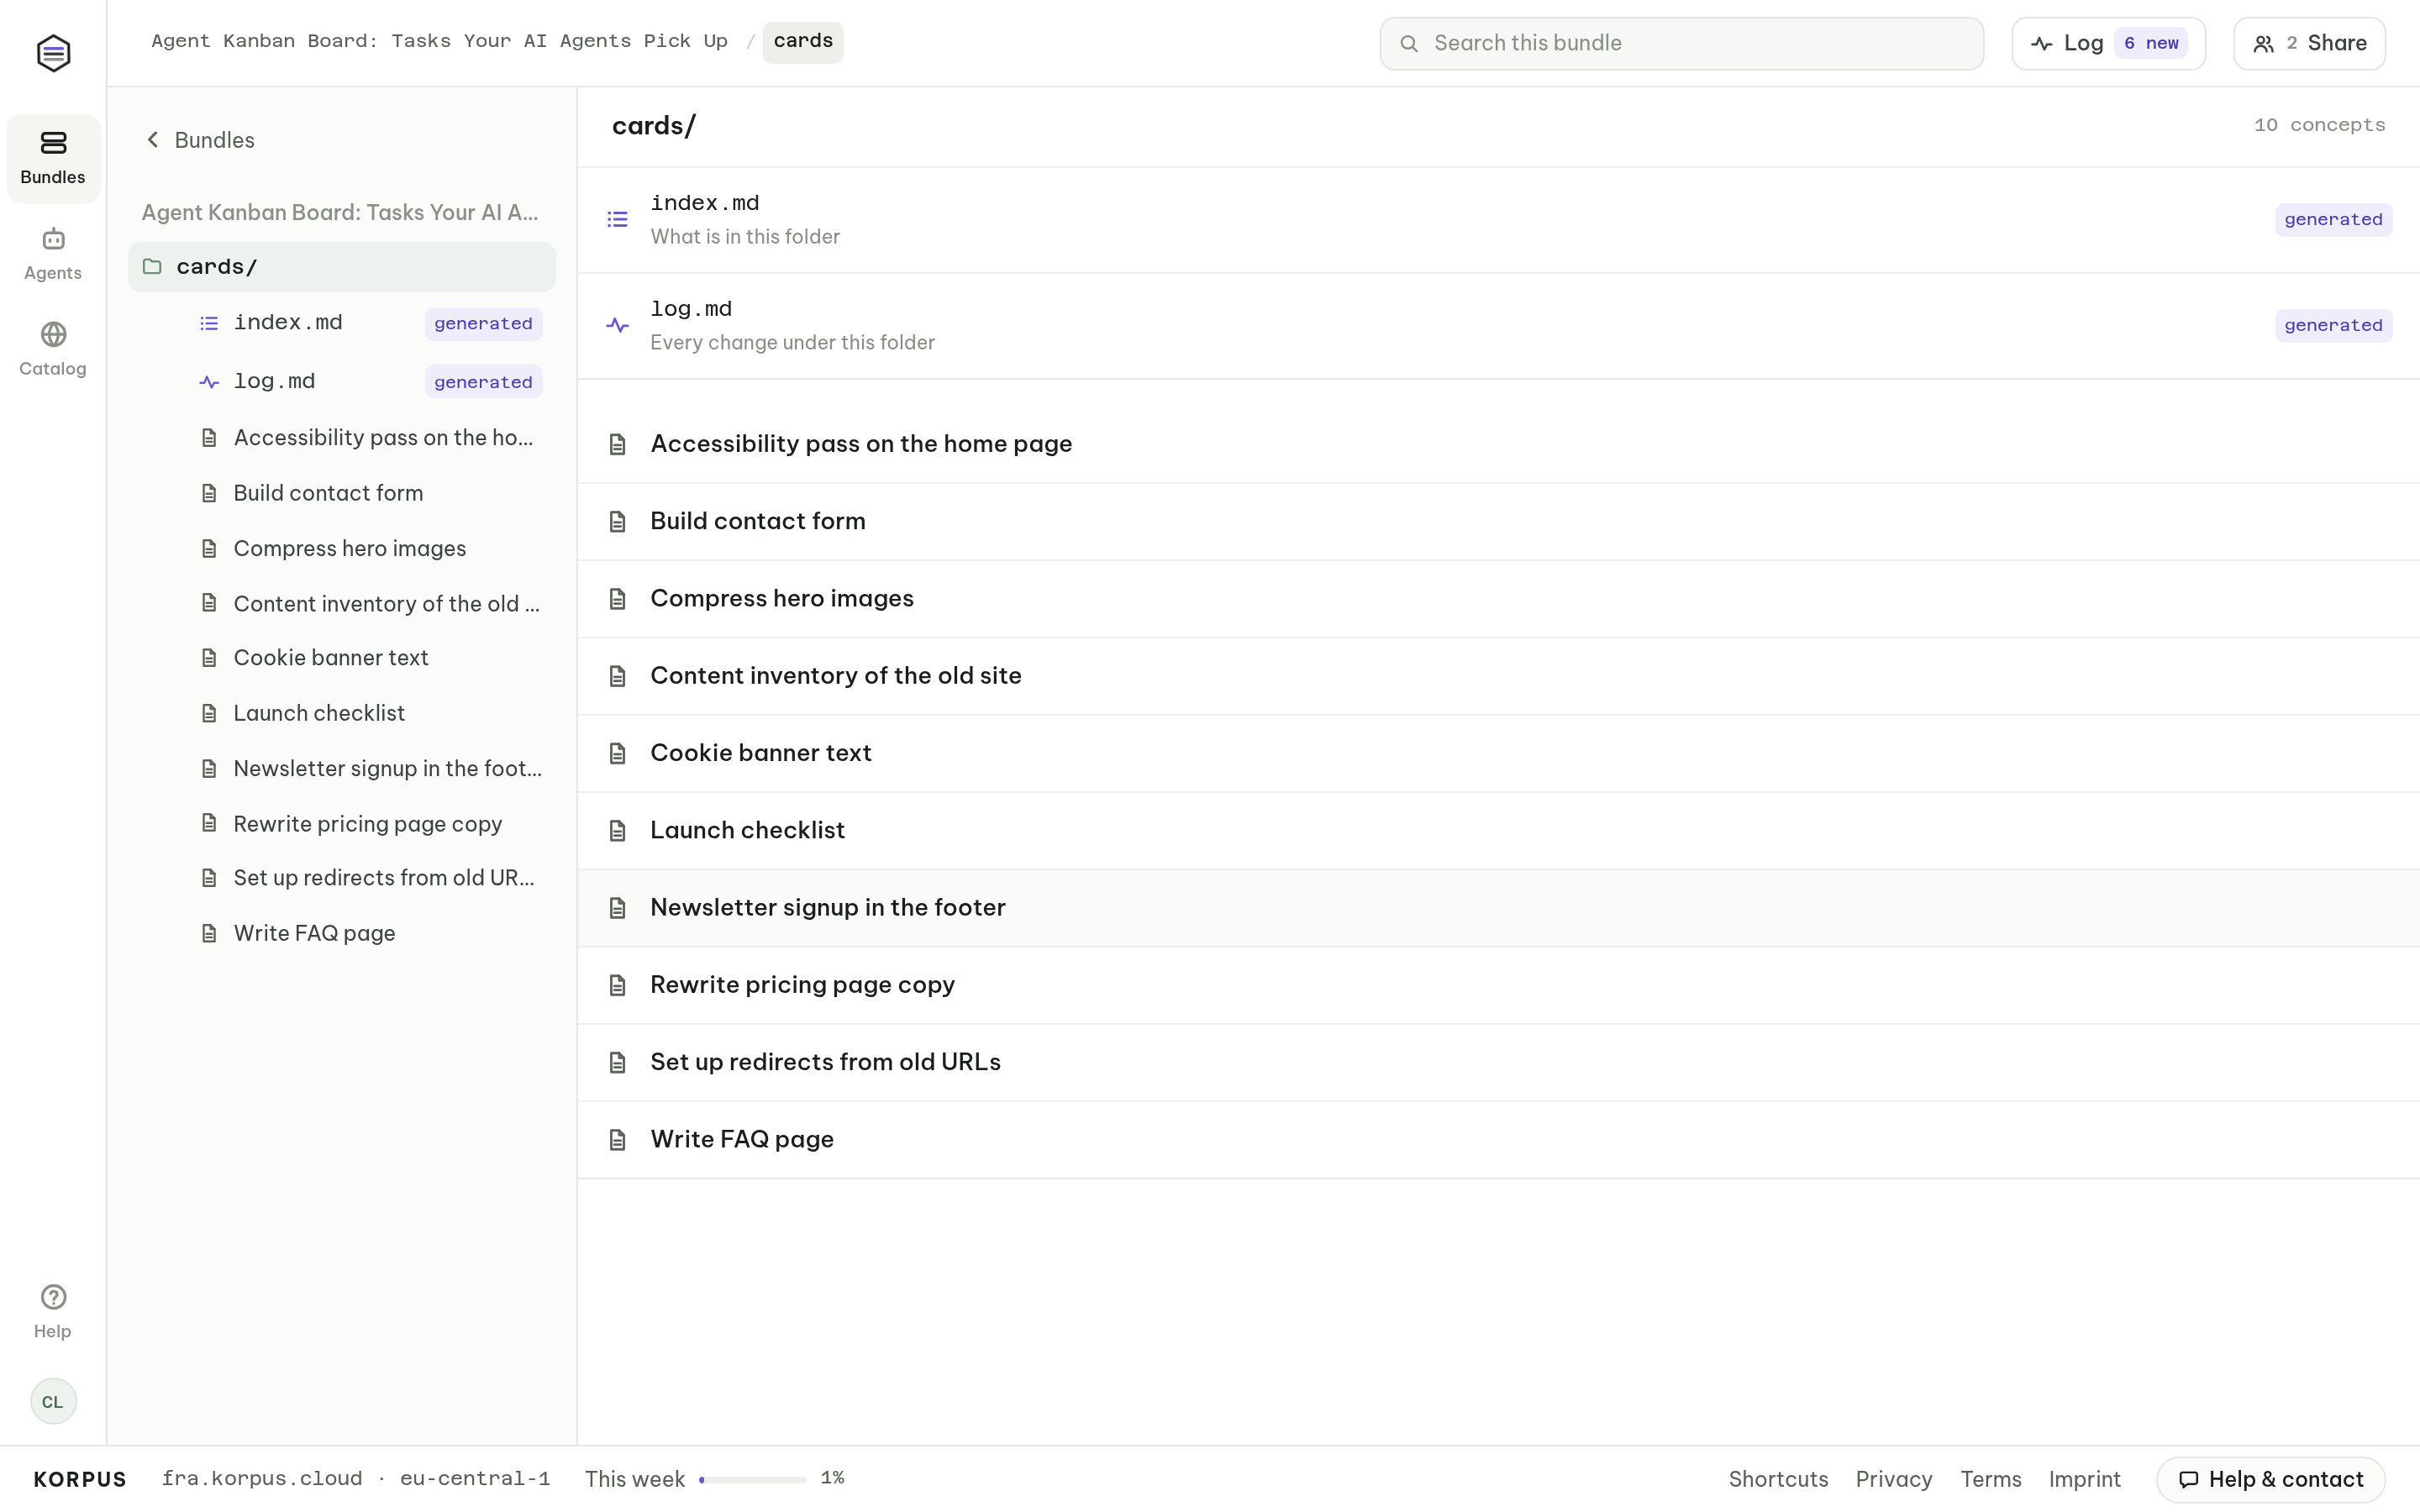
Task: Click the document icon for Launch checklist row
Action: (x=618, y=830)
